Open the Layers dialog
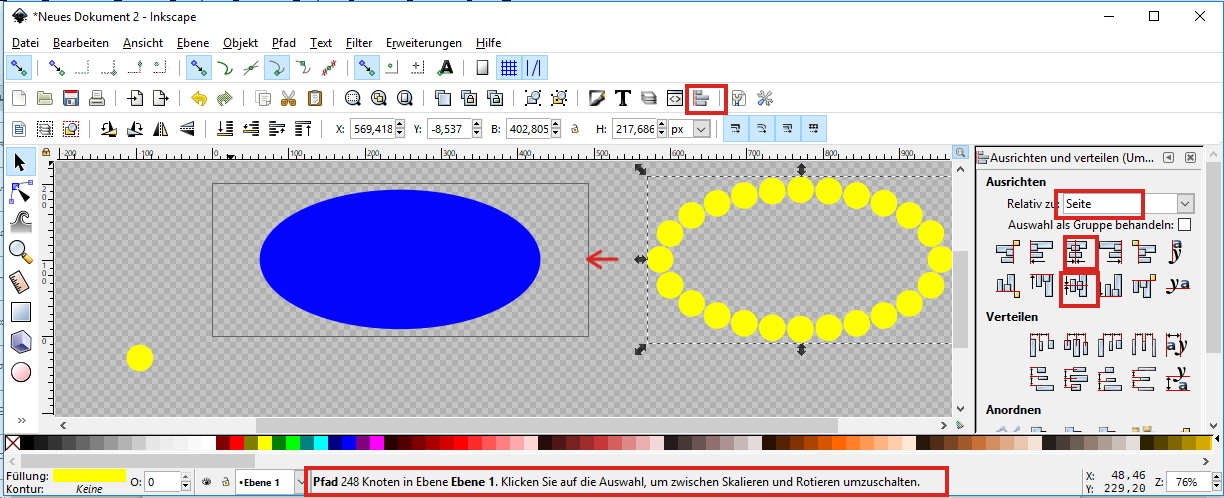The height and width of the screenshot is (498, 1224). pyautogui.click(x=648, y=98)
